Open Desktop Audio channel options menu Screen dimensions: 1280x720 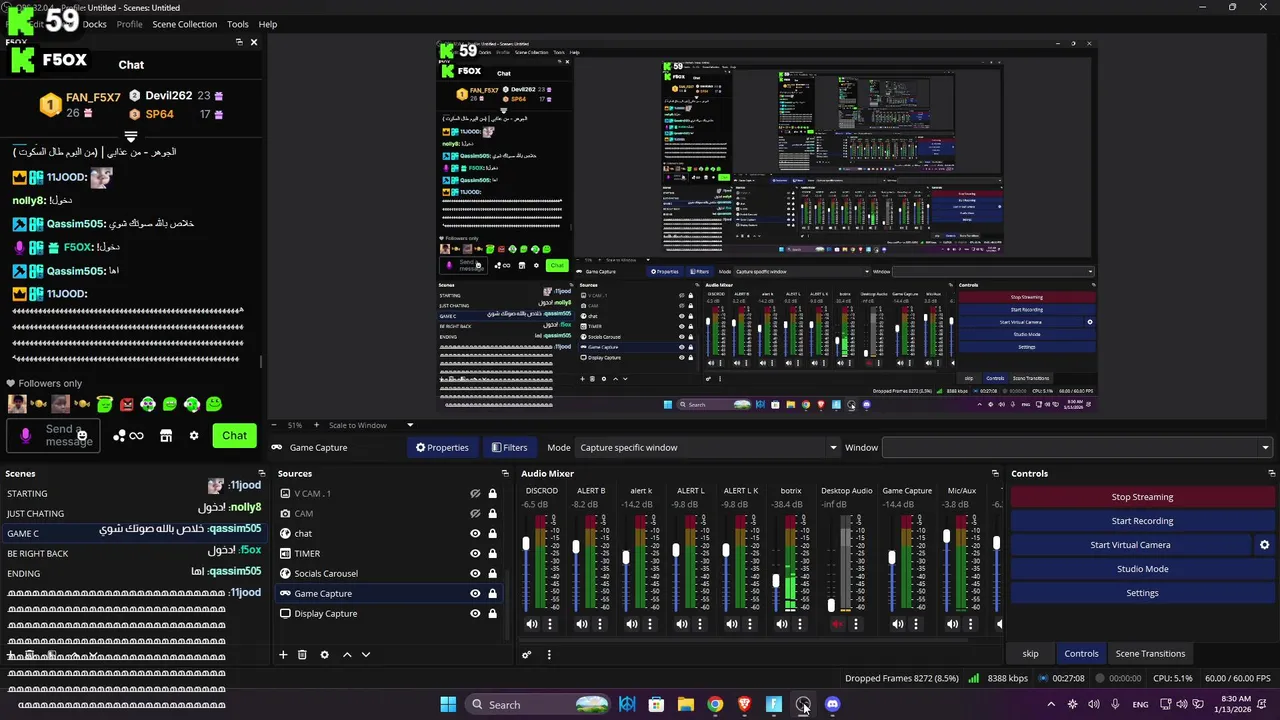point(856,624)
